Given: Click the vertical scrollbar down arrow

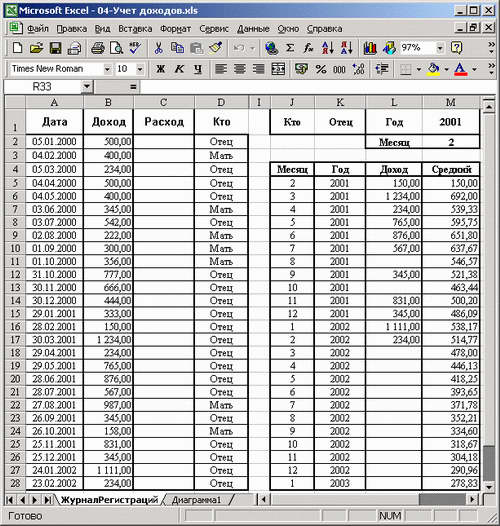Looking at the screenshot, I should 489,487.
